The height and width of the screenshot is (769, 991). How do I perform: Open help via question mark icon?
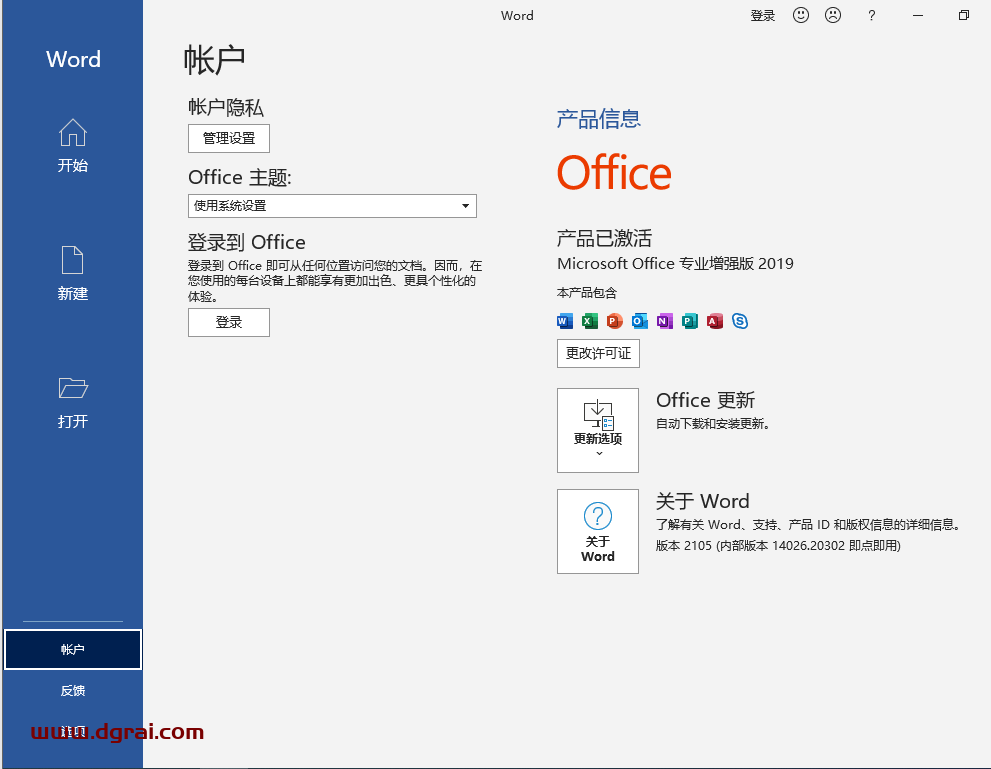pos(872,15)
